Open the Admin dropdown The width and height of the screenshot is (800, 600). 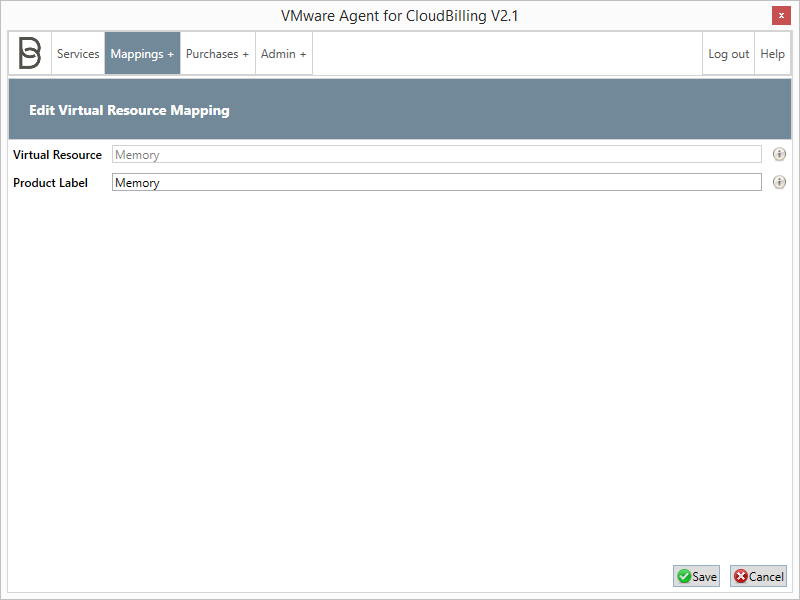(283, 53)
